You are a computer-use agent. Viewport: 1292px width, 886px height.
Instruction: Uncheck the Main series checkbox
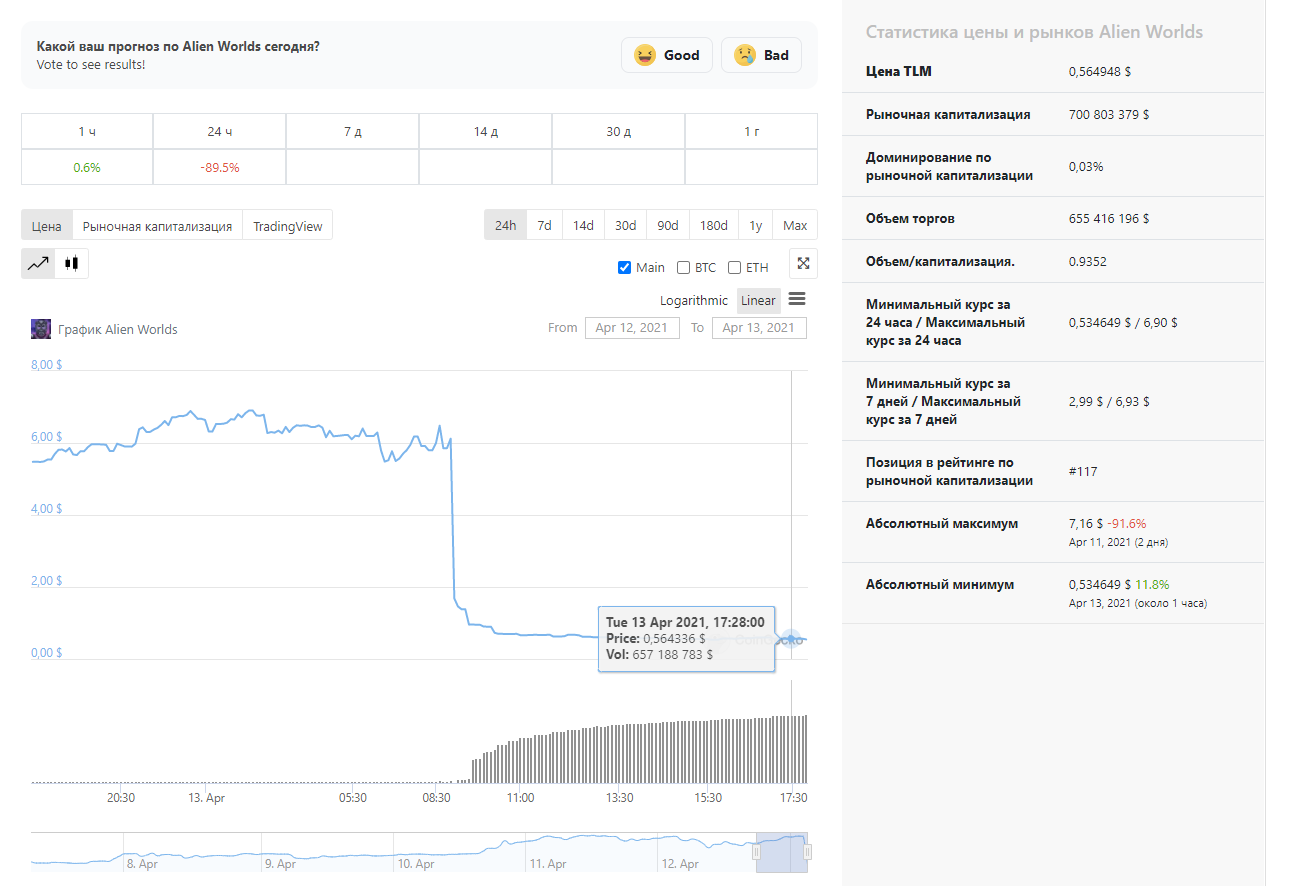coord(625,267)
